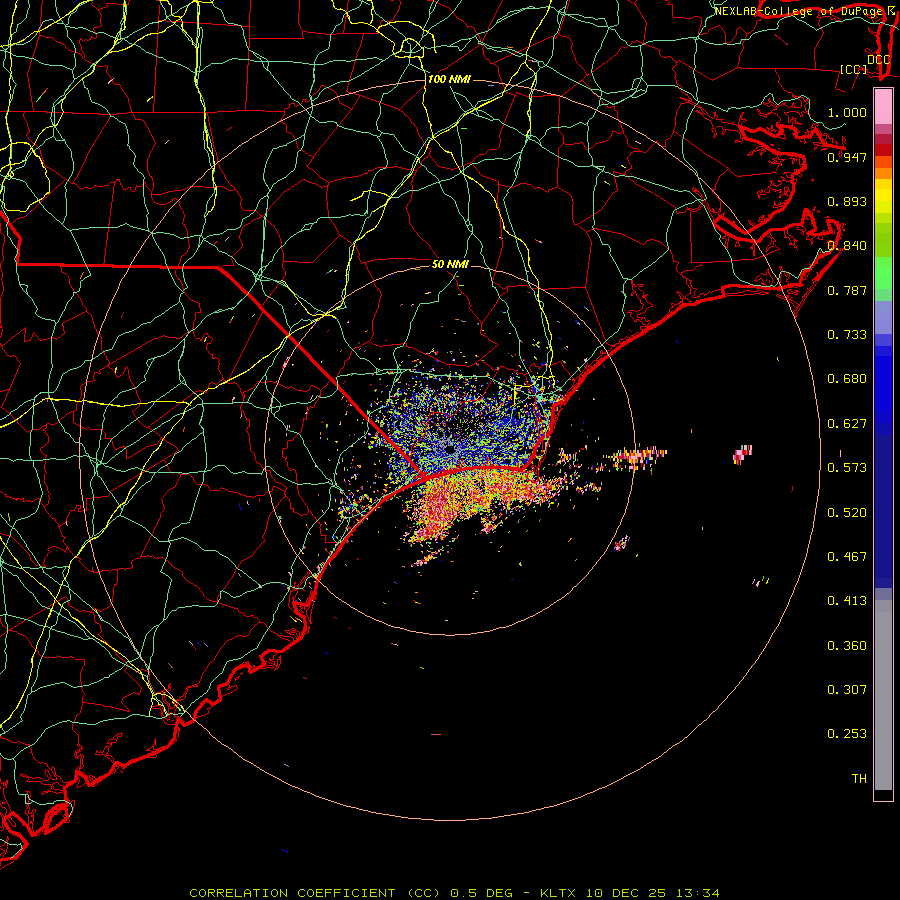Screen dimensions: 900x900
Task: Select the 0.307 legend value
Action: [x=847, y=690]
